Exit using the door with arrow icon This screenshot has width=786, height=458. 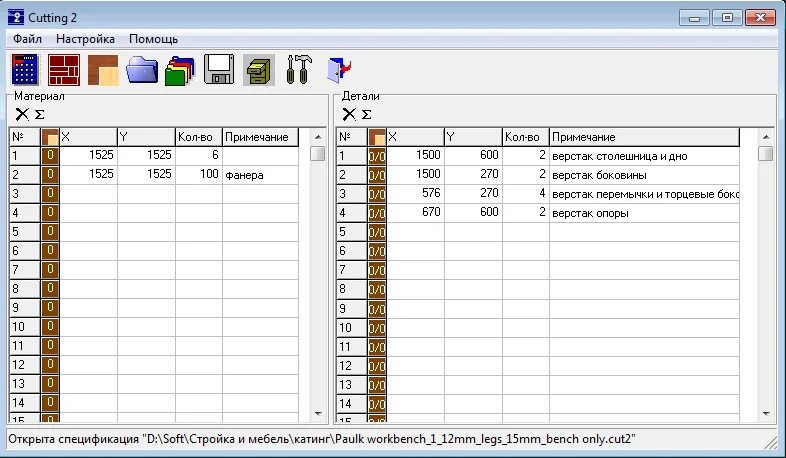(338, 70)
